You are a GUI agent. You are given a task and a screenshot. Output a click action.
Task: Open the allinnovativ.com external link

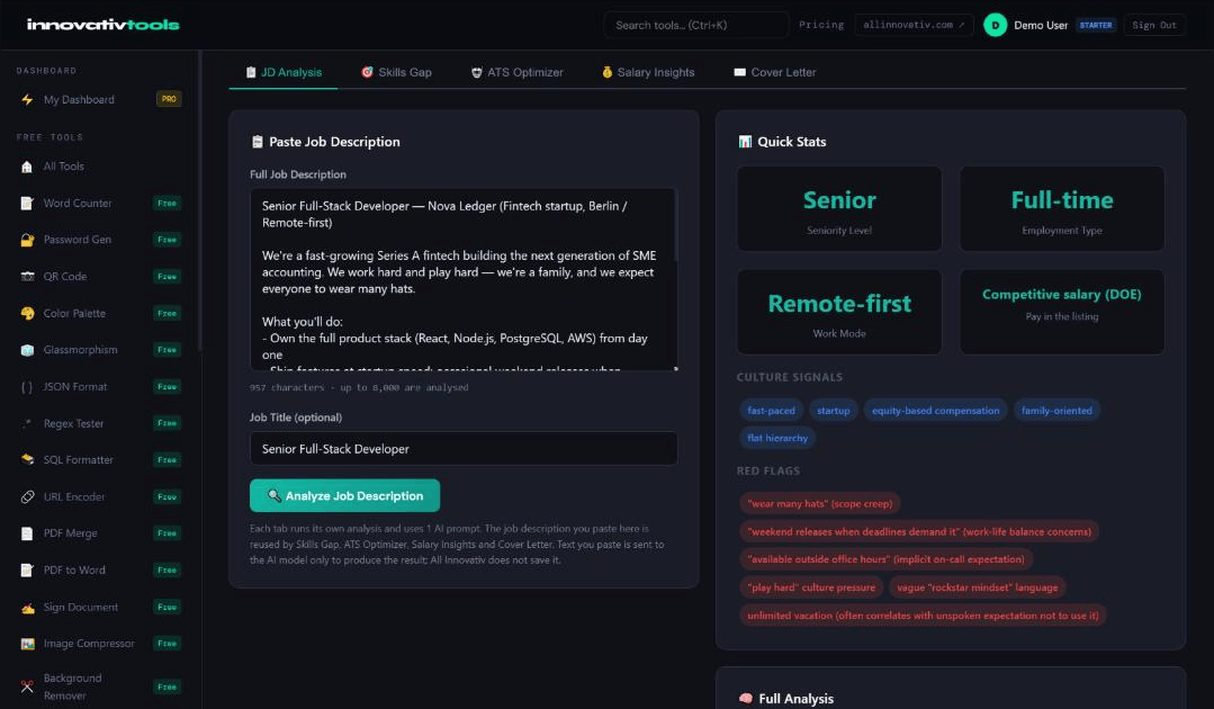click(914, 25)
